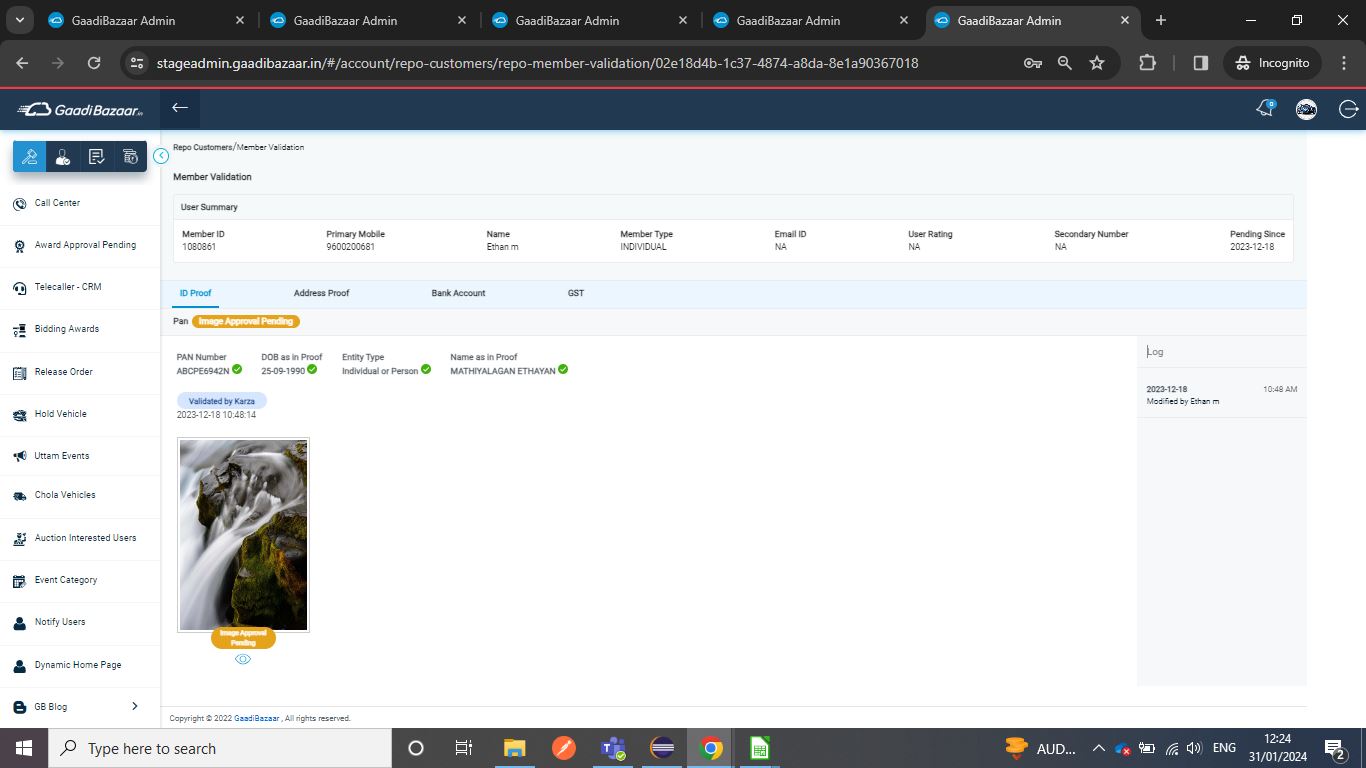This screenshot has width=1366, height=768.
Task: Switch to the Bank Account tab
Action: coord(458,293)
